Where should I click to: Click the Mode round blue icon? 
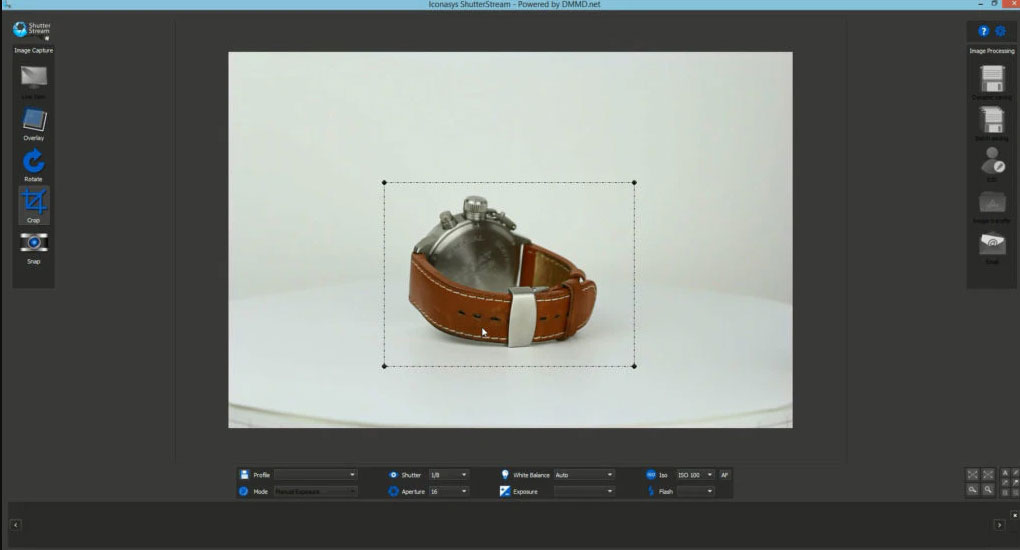click(243, 491)
